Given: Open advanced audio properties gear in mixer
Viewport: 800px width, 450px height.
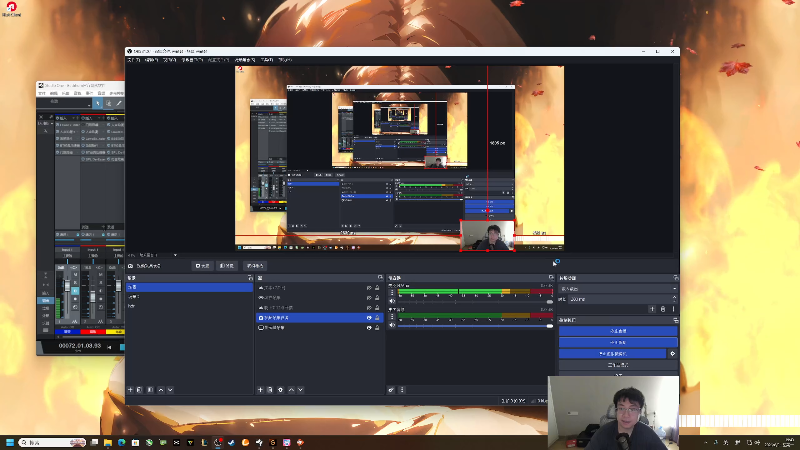Looking at the screenshot, I should (391, 390).
